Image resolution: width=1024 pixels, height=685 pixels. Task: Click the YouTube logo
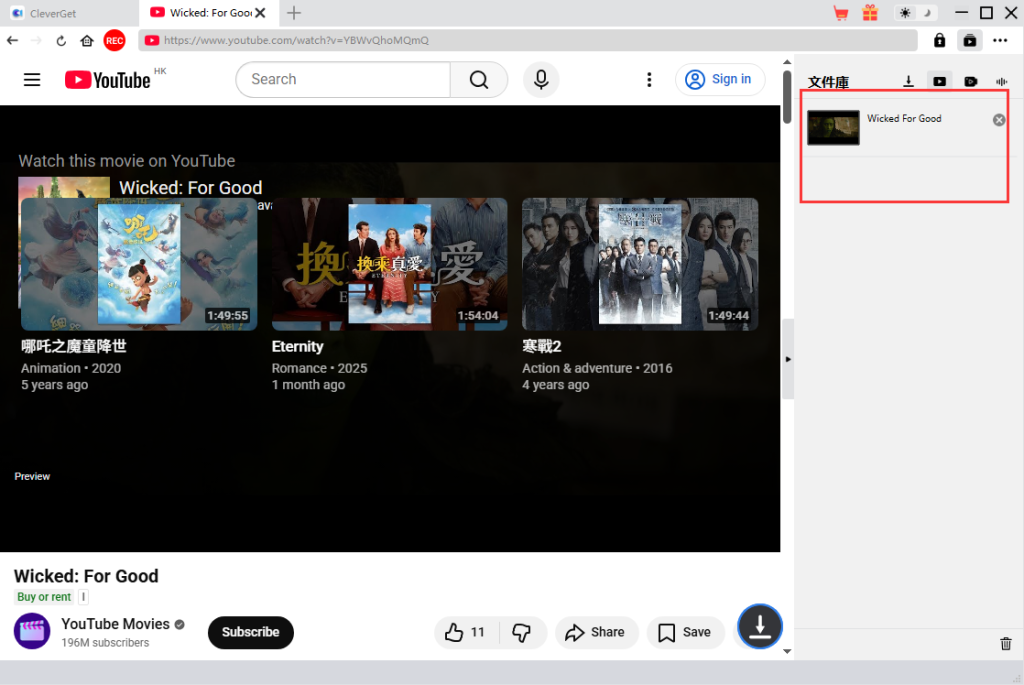108,80
